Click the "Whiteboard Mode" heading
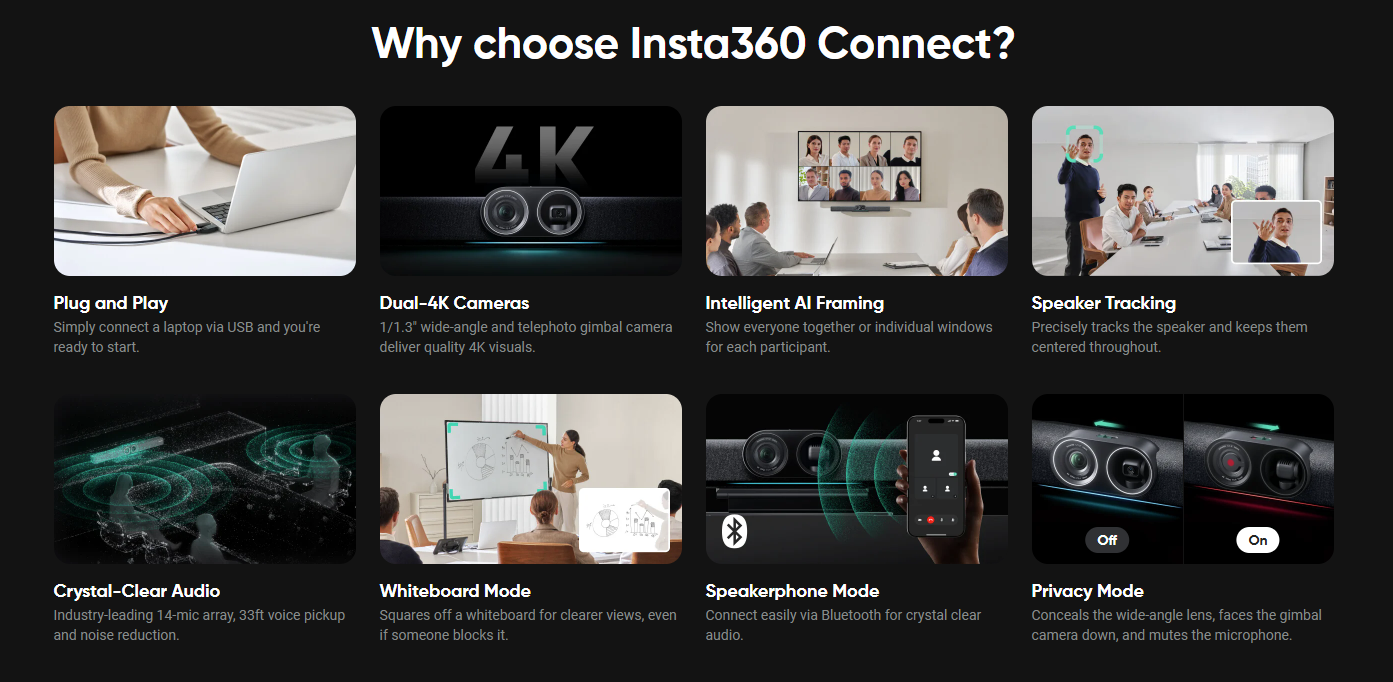 pyautogui.click(x=456, y=591)
